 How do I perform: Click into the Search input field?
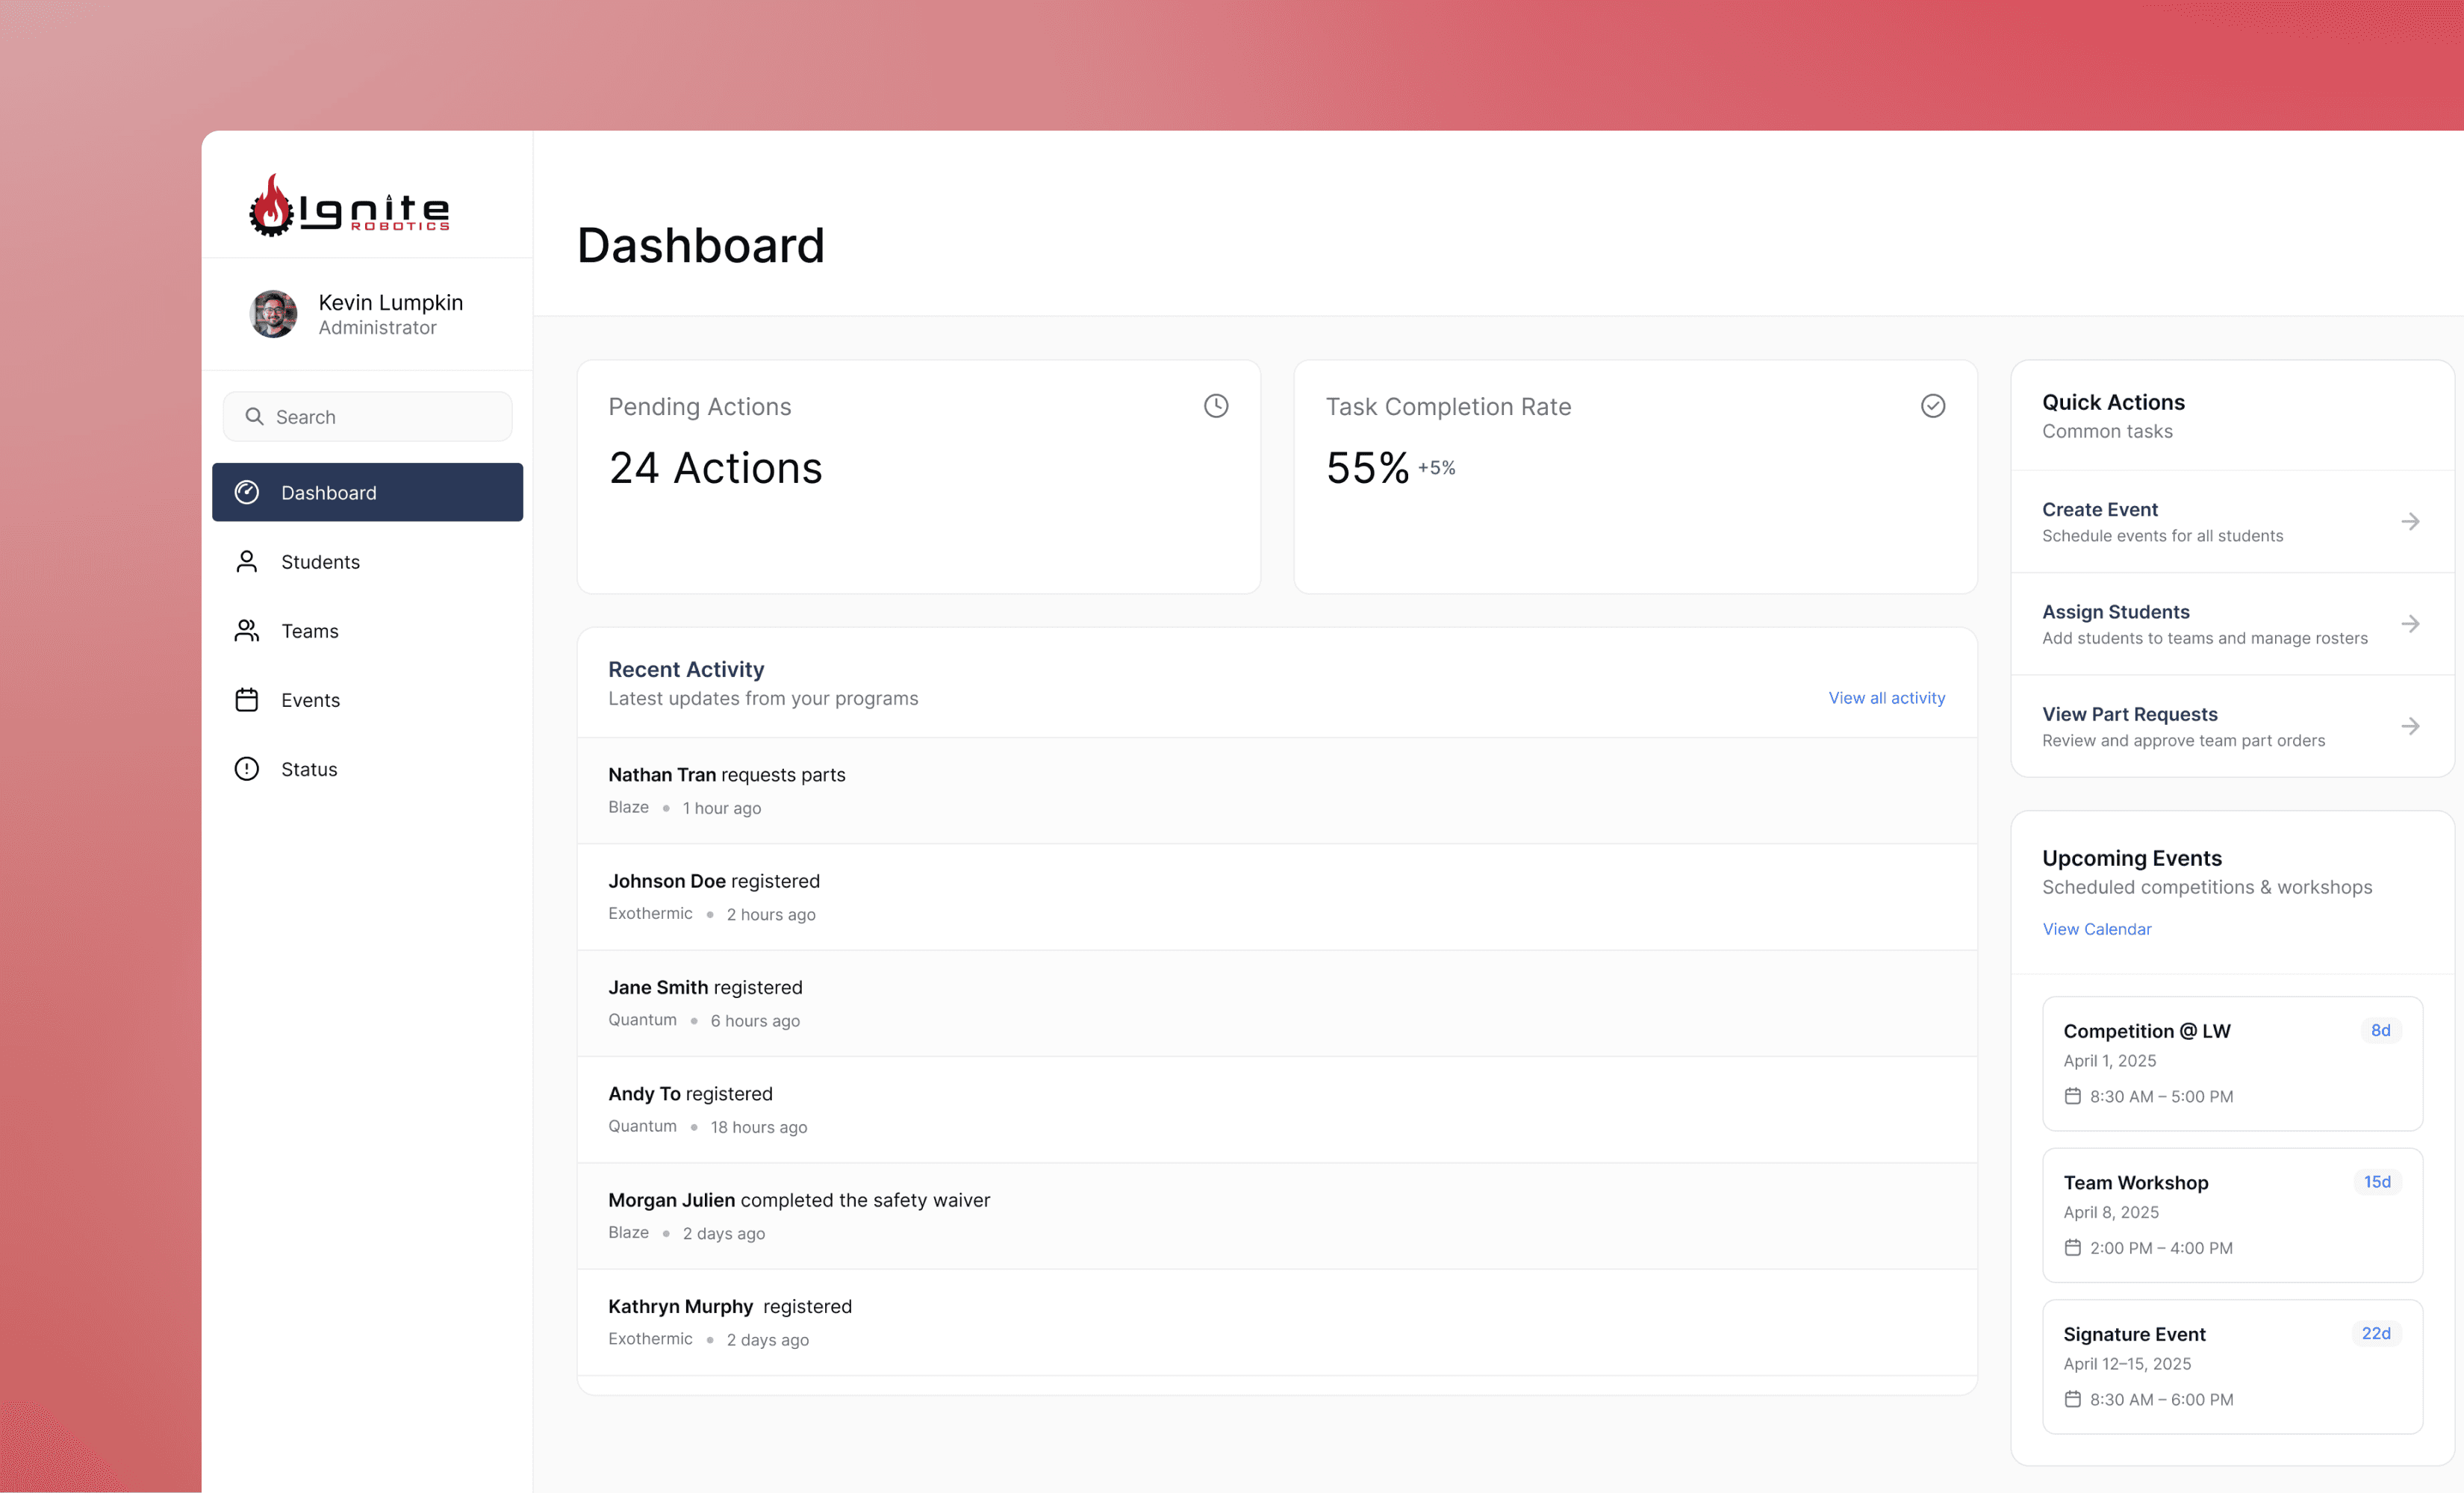pos(380,417)
